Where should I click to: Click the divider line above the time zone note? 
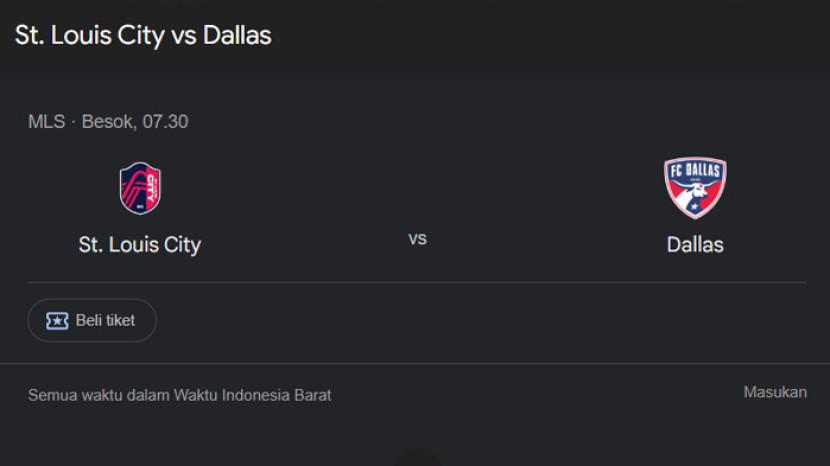417,363
